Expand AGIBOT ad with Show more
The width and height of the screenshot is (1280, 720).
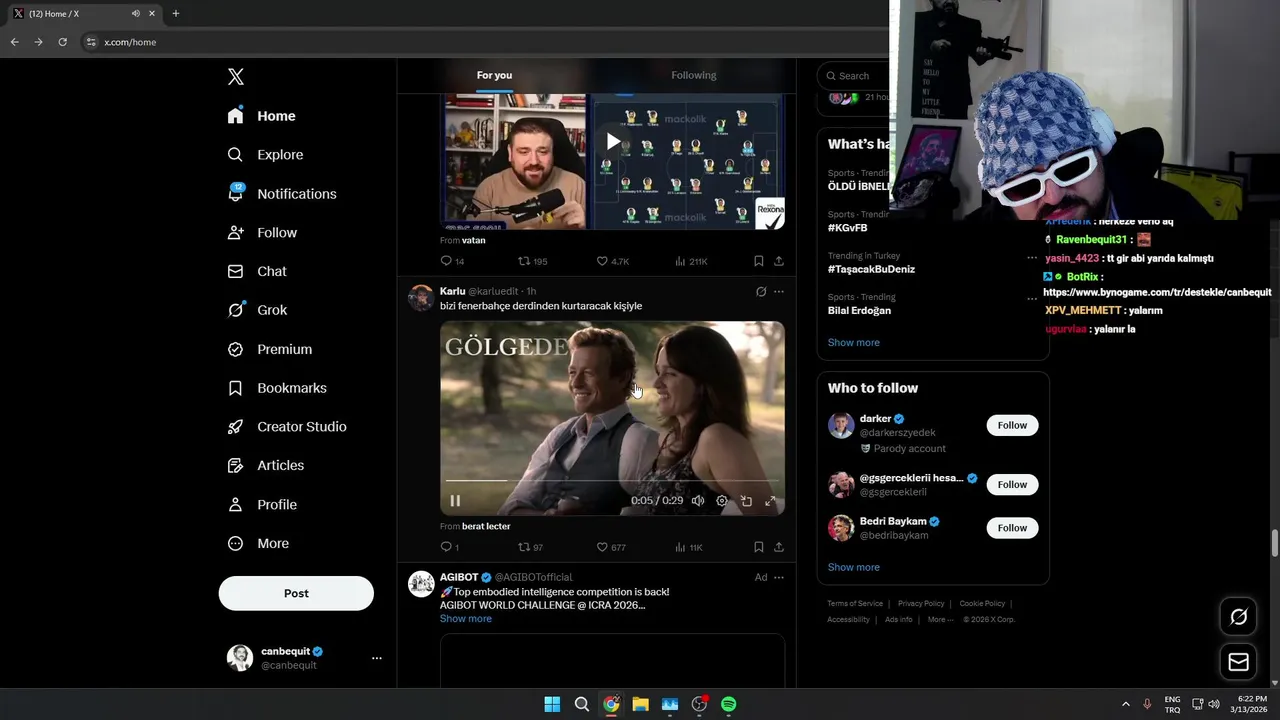click(466, 619)
